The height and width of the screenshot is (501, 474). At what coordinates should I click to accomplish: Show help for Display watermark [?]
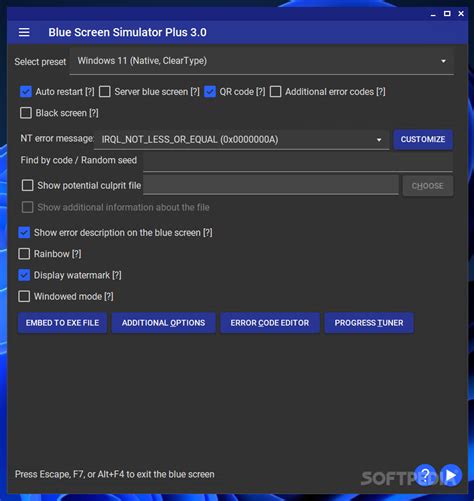coord(117,275)
